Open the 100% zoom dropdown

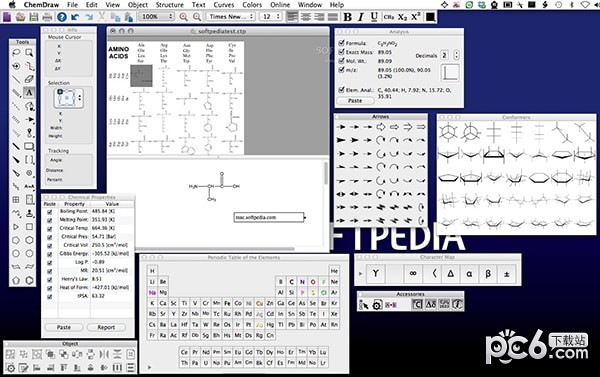pos(156,17)
